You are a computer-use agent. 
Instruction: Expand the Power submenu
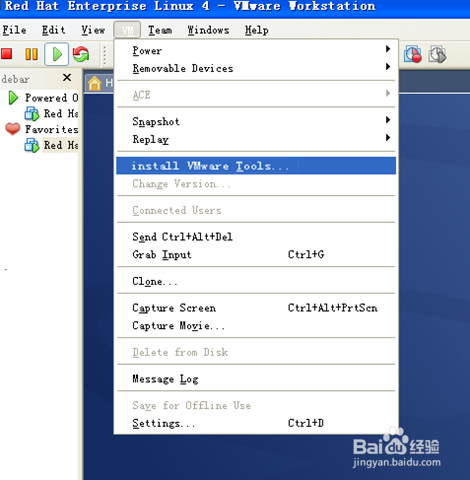pyautogui.click(x=256, y=50)
